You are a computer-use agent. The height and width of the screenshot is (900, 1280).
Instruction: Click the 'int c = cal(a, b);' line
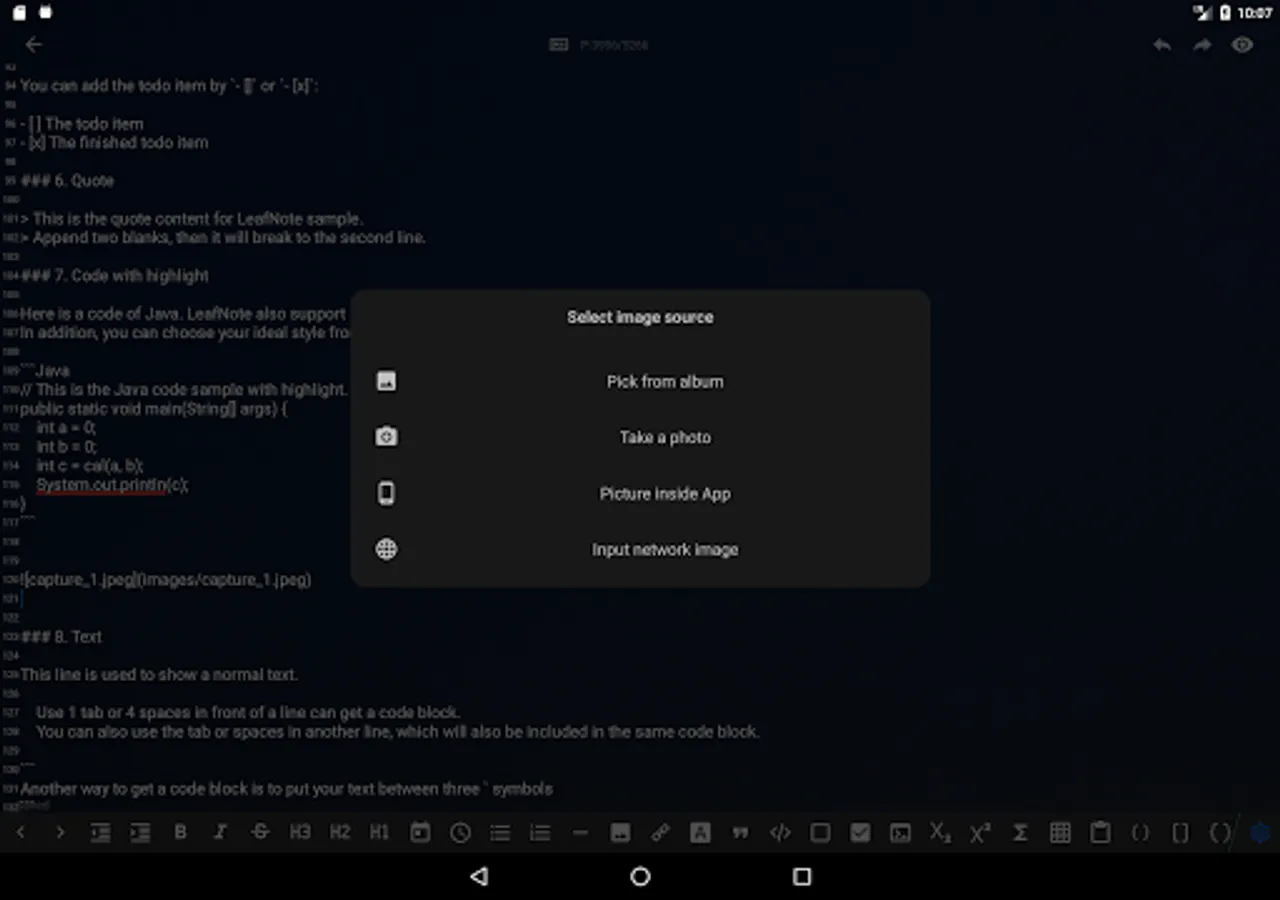(x=90, y=466)
